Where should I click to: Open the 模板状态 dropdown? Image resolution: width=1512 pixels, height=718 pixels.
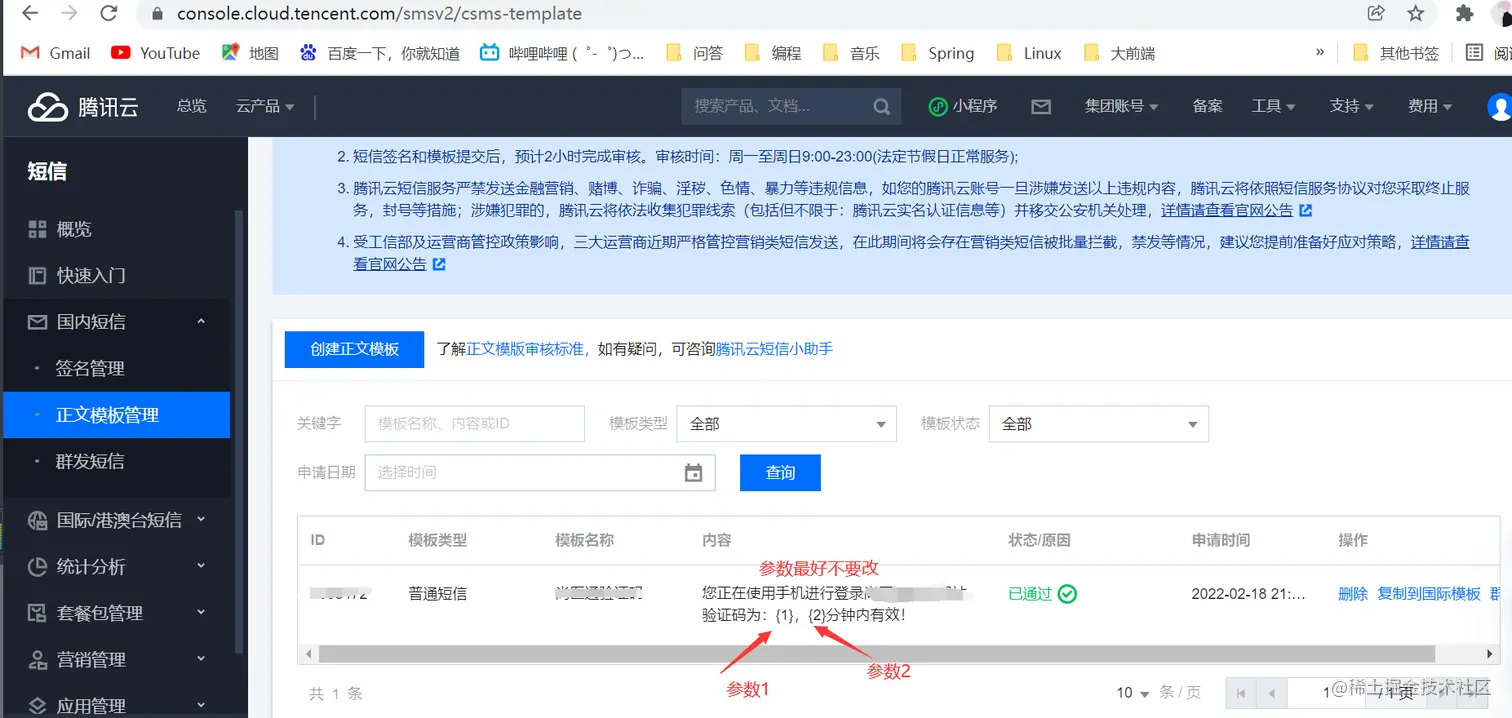[x=1099, y=424]
